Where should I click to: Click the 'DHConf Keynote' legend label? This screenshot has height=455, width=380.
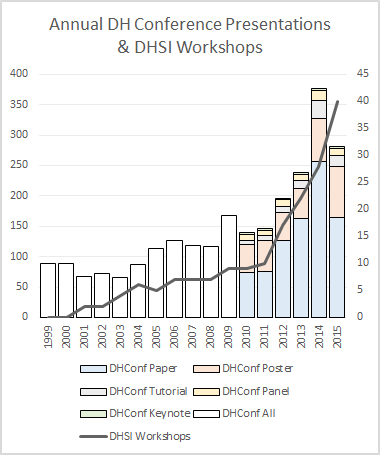pos(150,413)
